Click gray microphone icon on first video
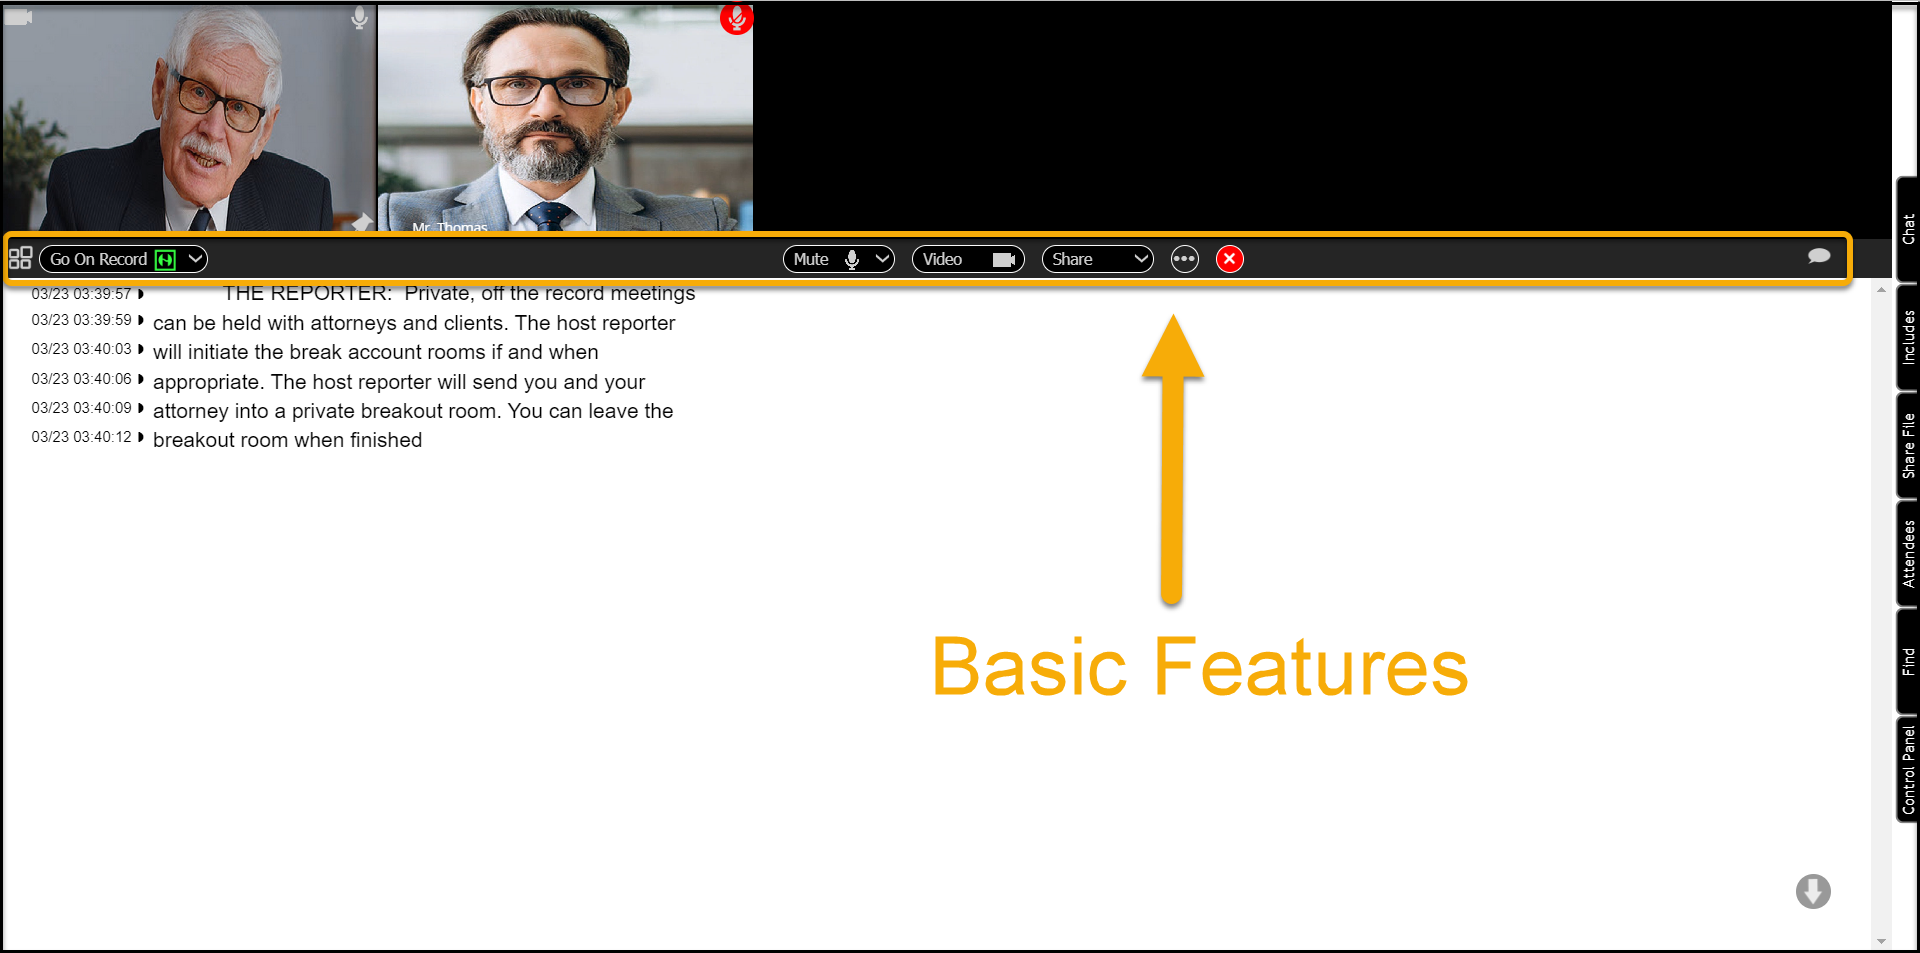1920x953 pixels. click(359, 18)
